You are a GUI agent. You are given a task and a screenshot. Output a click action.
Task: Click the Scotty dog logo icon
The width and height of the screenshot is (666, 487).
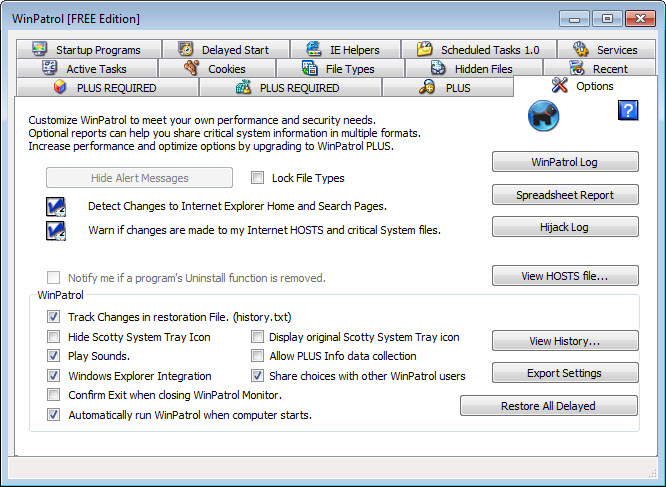click(543, 116)
